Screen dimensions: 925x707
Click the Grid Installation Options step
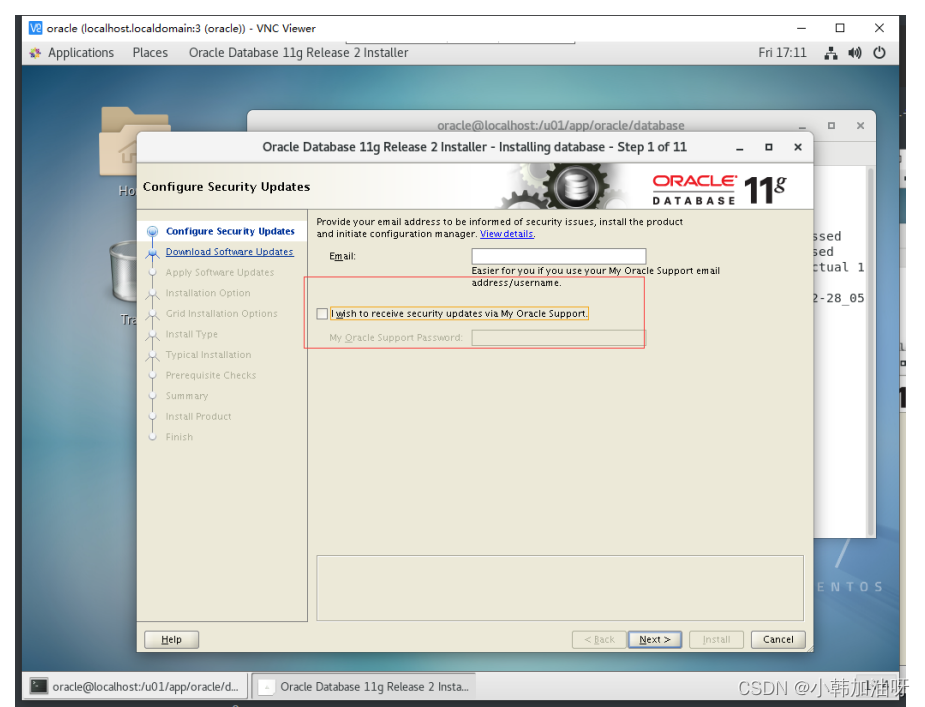[x=221, y=314]
